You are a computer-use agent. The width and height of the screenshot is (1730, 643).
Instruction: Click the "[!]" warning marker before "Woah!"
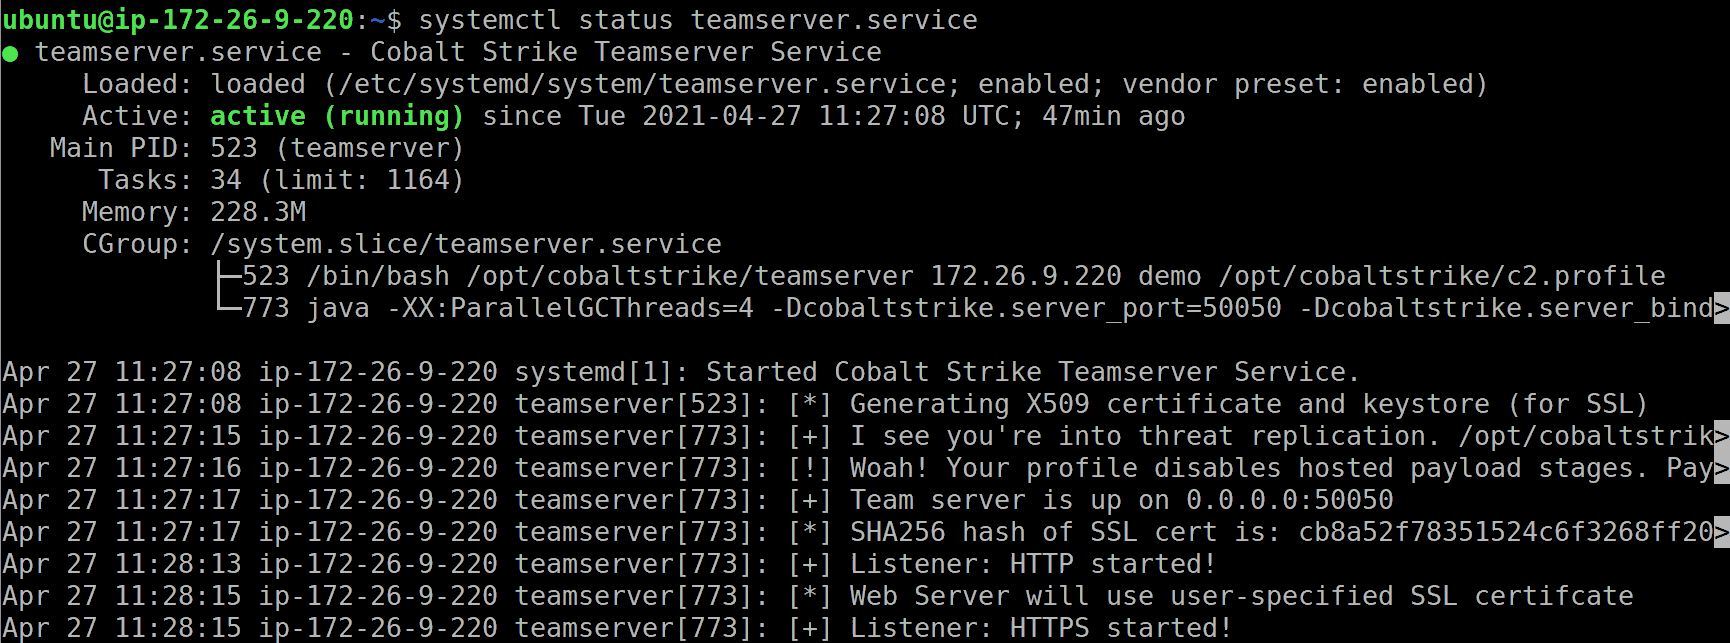click(809, 468)
